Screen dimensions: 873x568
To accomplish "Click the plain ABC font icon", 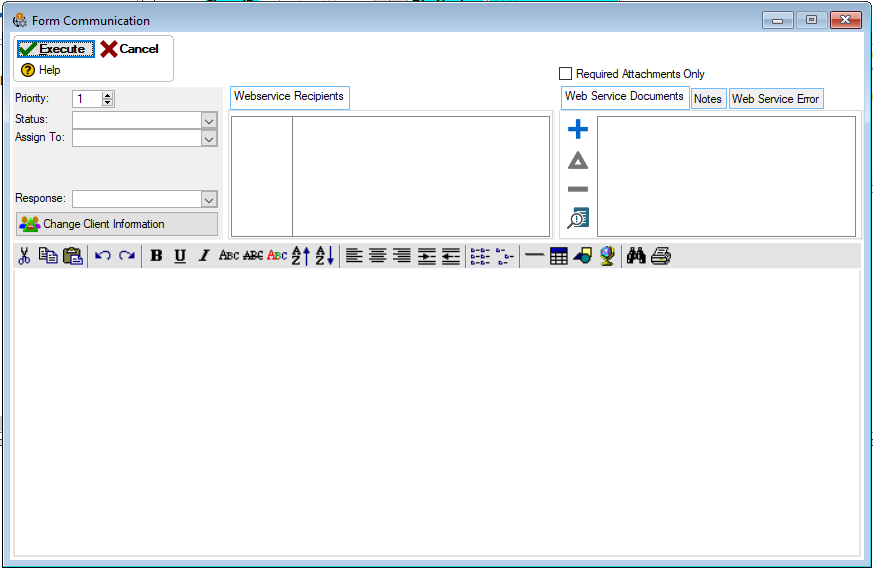I will 228,256.
